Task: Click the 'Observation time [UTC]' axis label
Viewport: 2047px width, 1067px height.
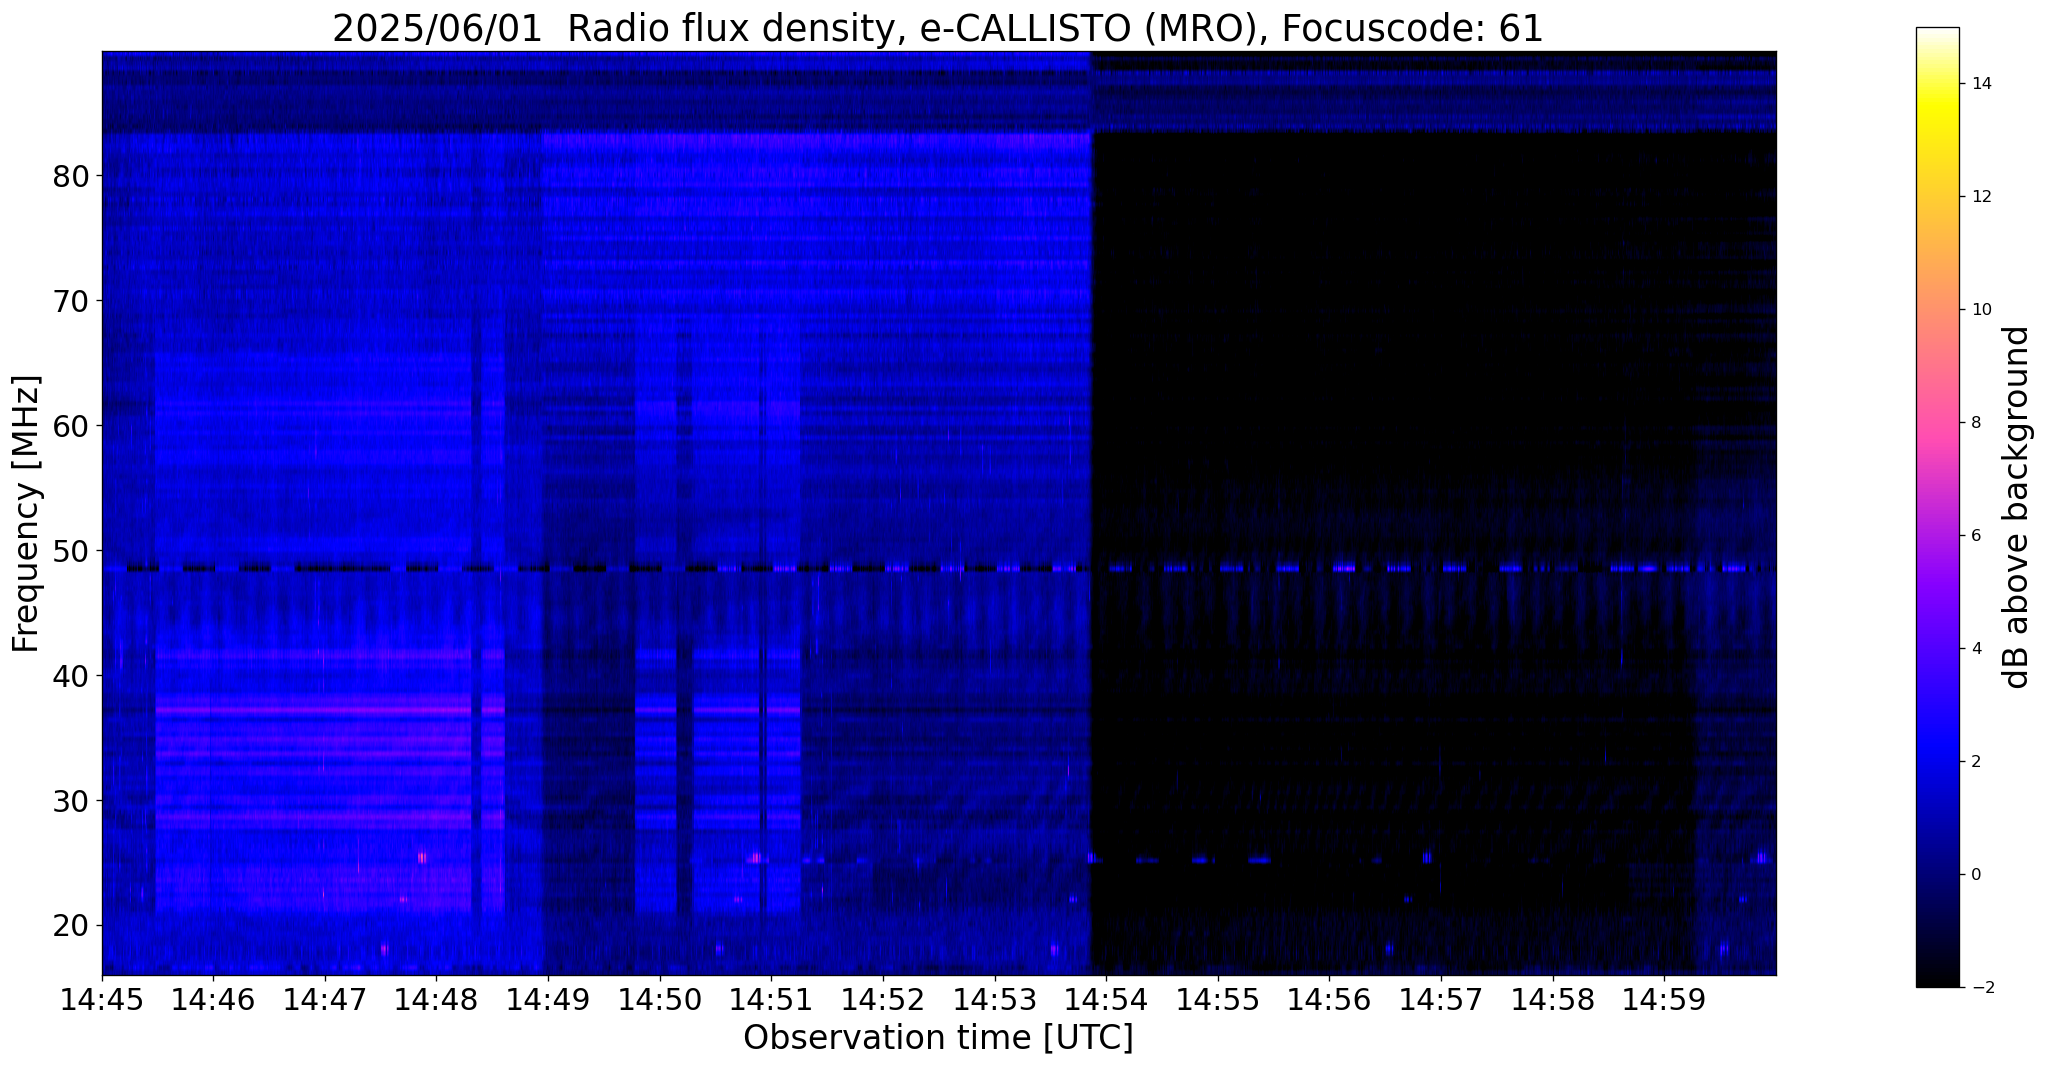Action: 938,1038
